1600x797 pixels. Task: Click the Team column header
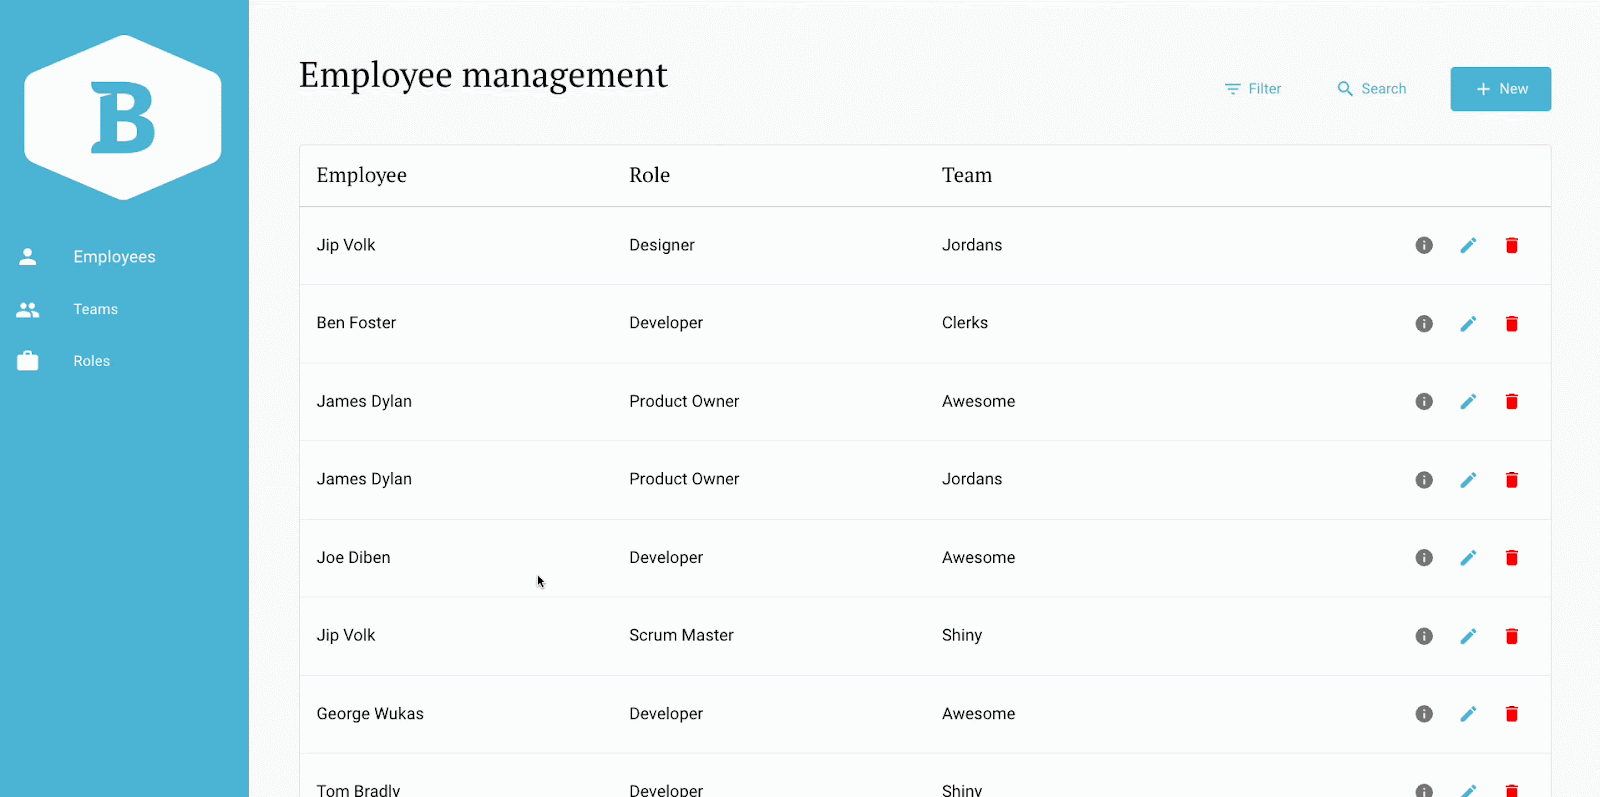[x=967, y=175]
